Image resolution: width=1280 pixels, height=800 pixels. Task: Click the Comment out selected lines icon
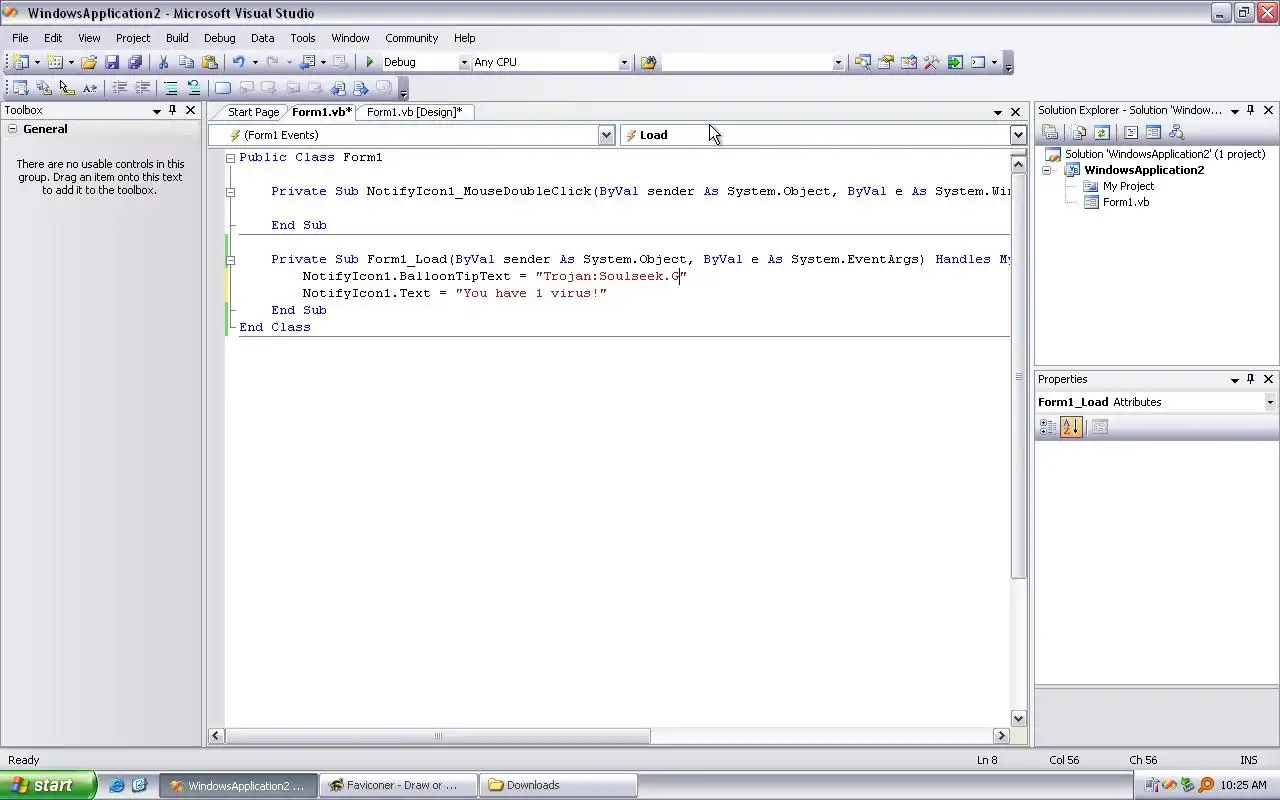171,88
